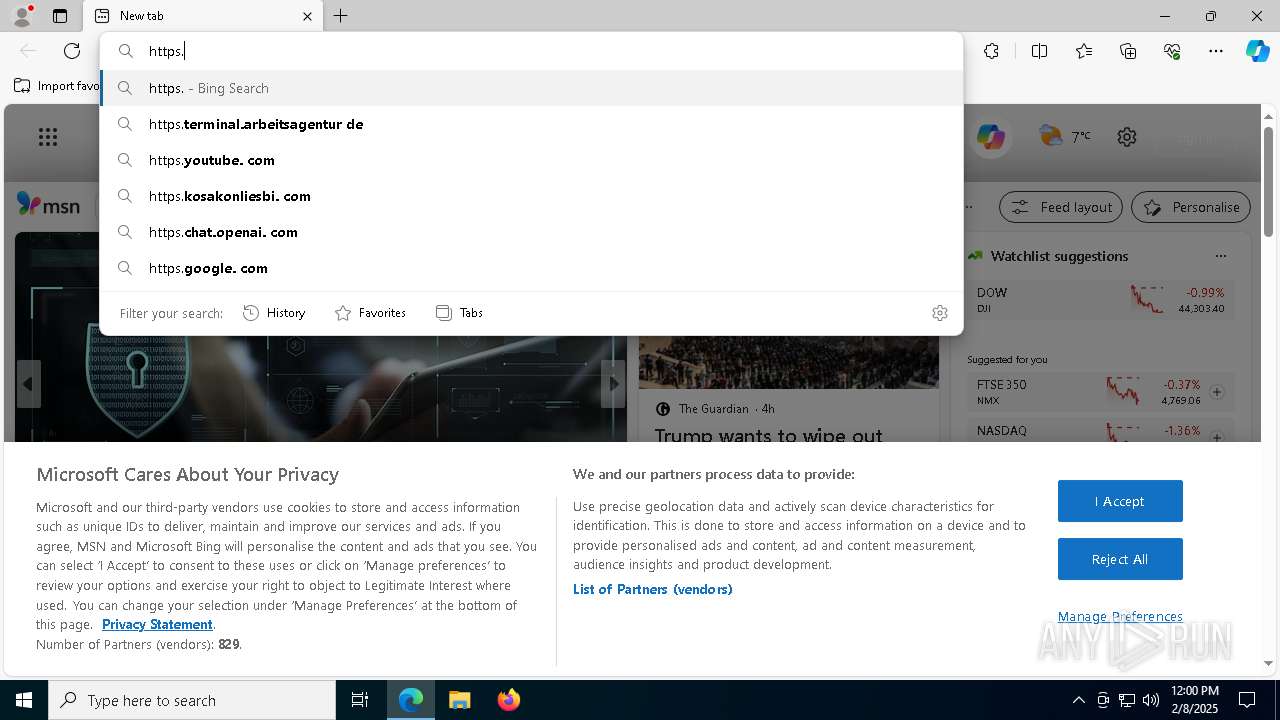
Task: Click I Accept privacy button
Action: [1120, 501]
